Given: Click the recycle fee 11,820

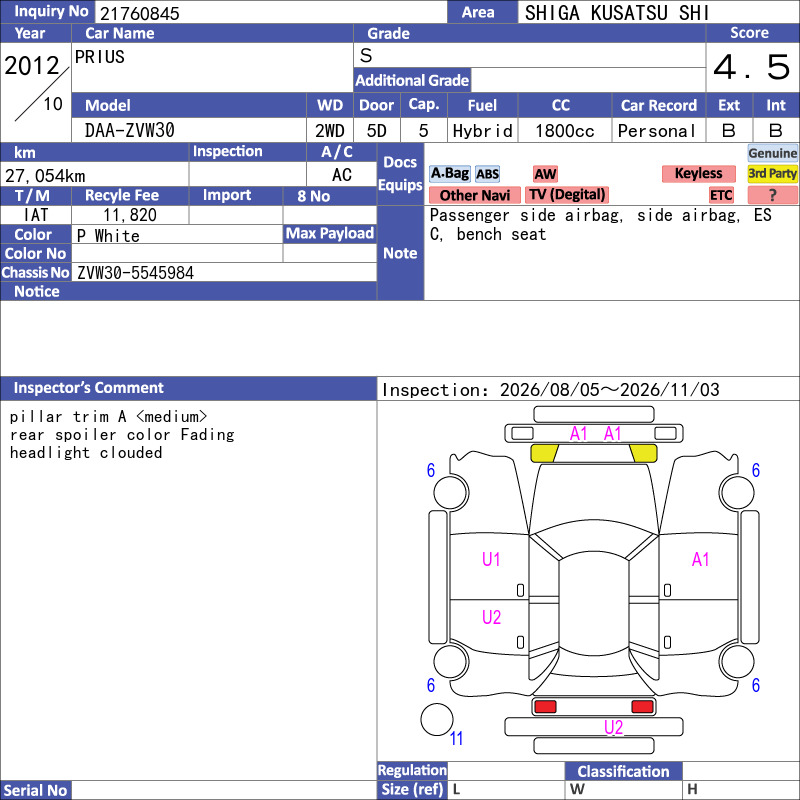Looking at the screenshot, I should pyautogui.click(x=130, y=215).
